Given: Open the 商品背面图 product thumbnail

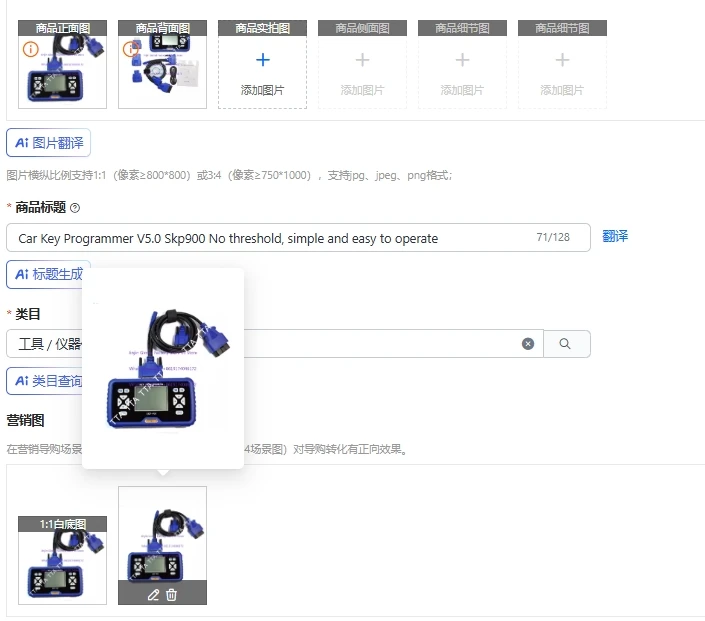Looking at the screenshot, I should [162, 64].
